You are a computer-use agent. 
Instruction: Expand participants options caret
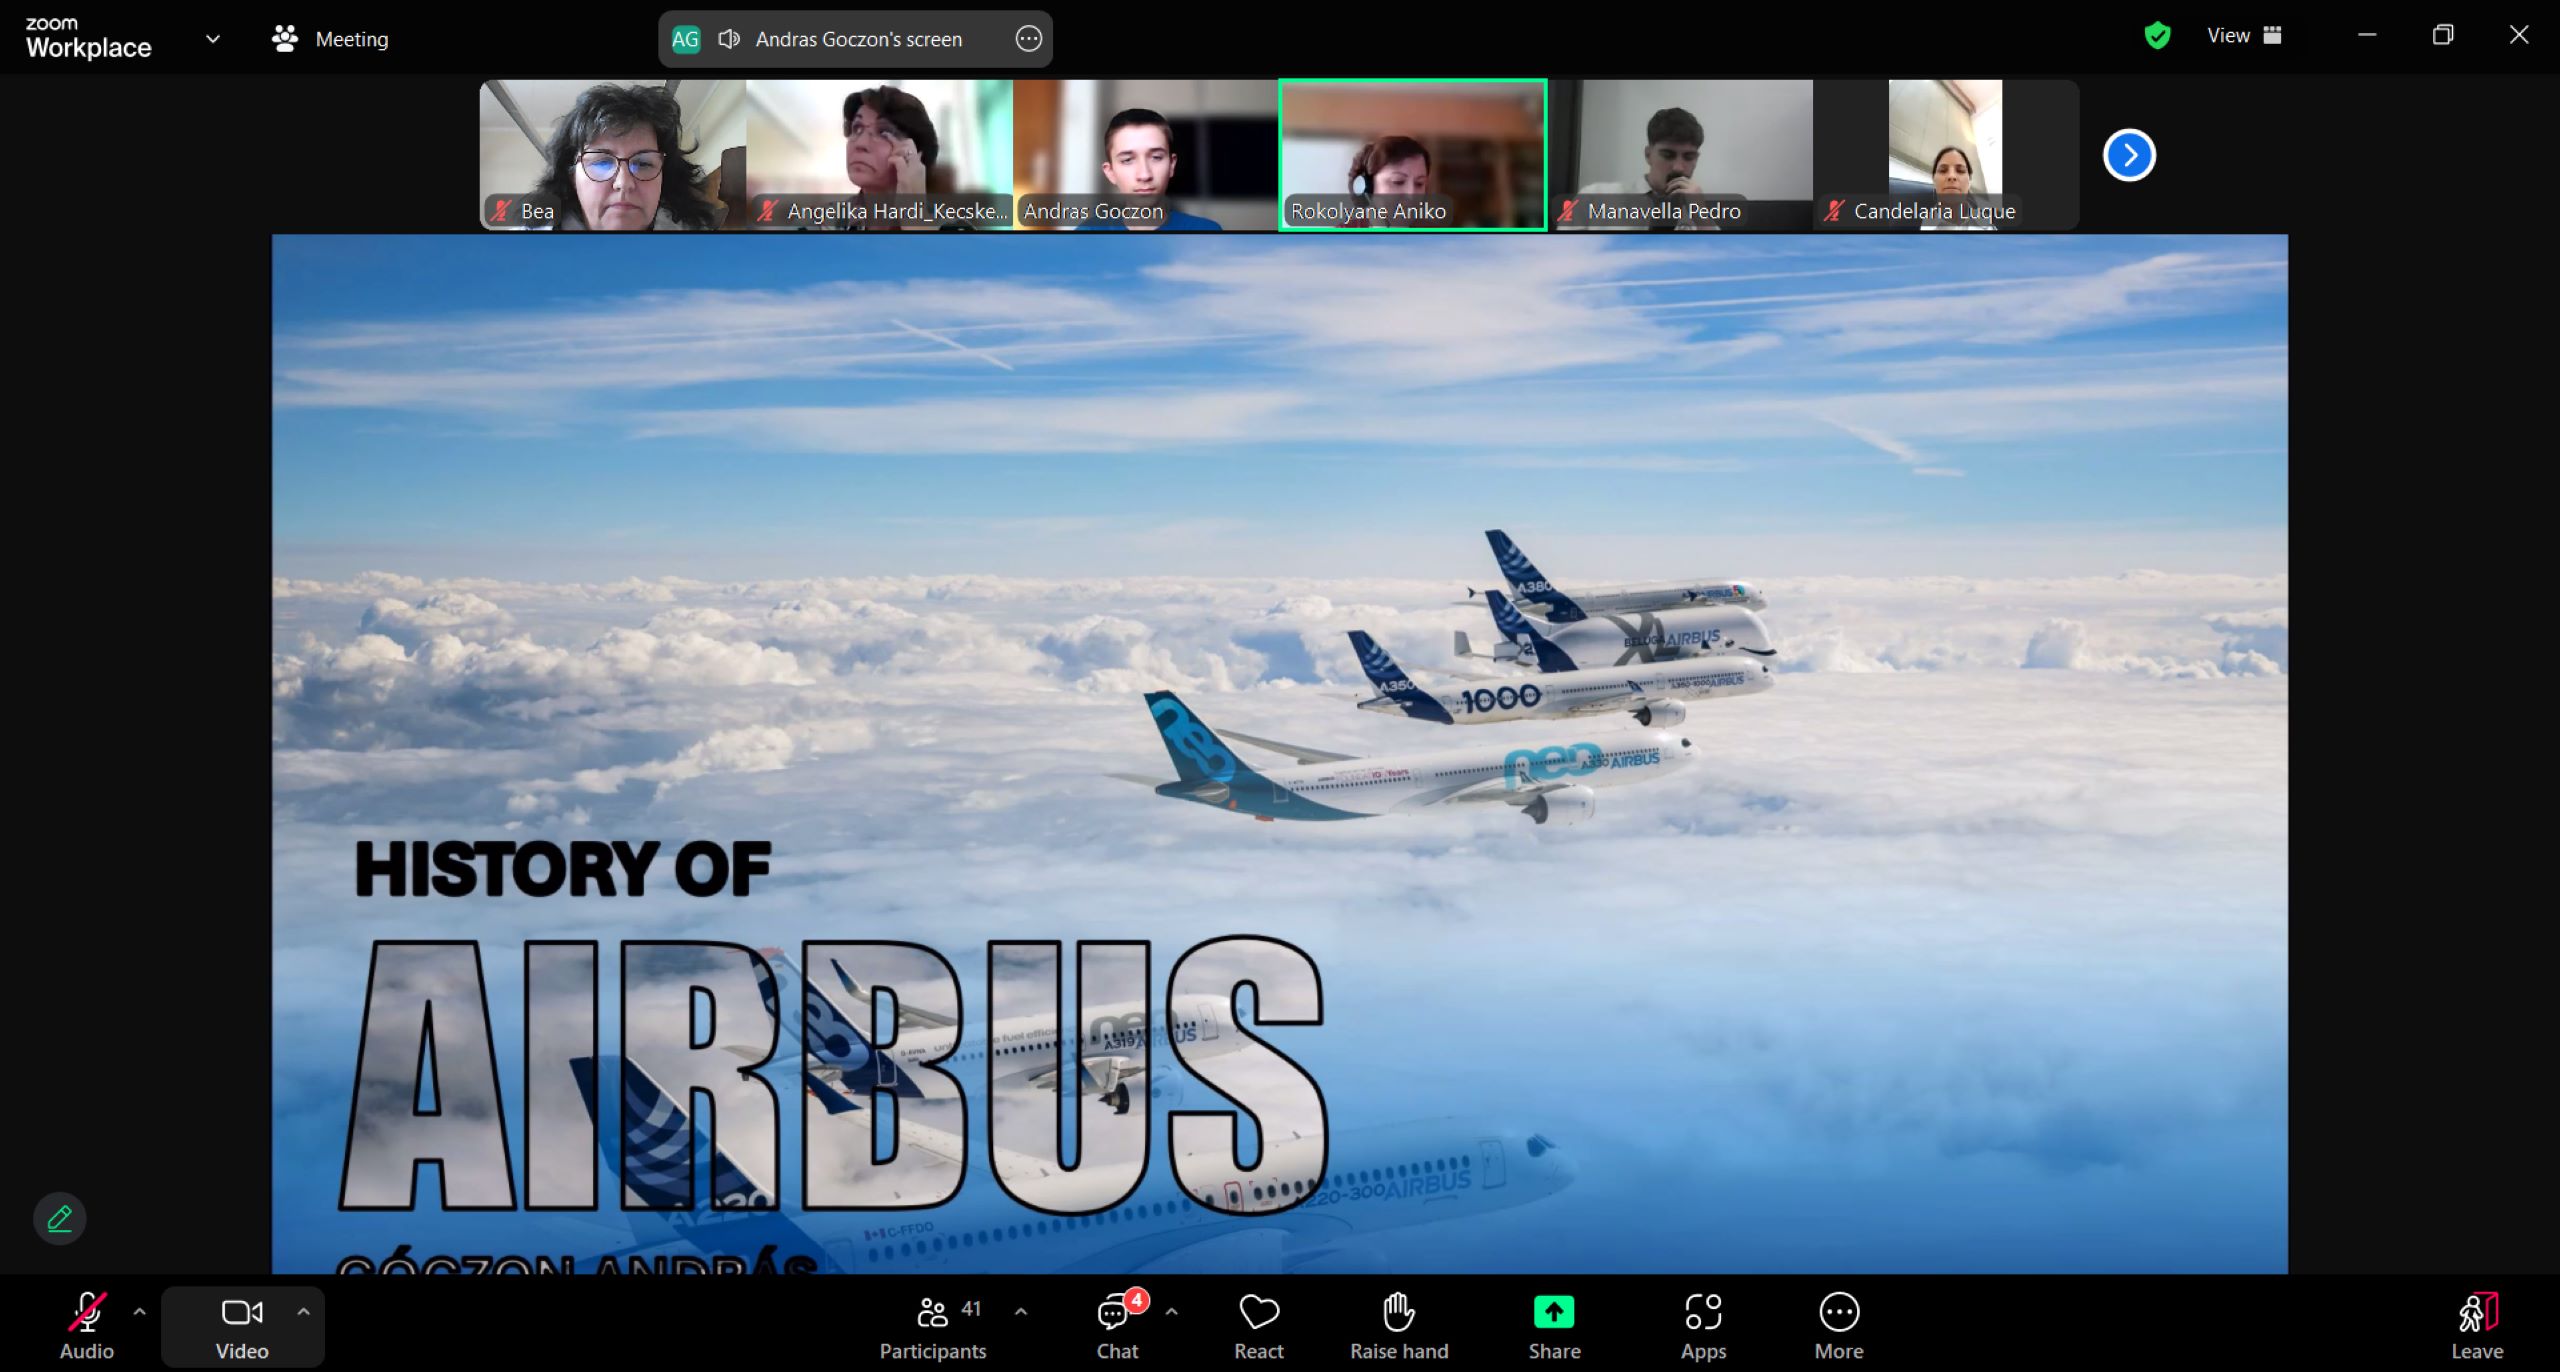[x=1020, y=1311]
